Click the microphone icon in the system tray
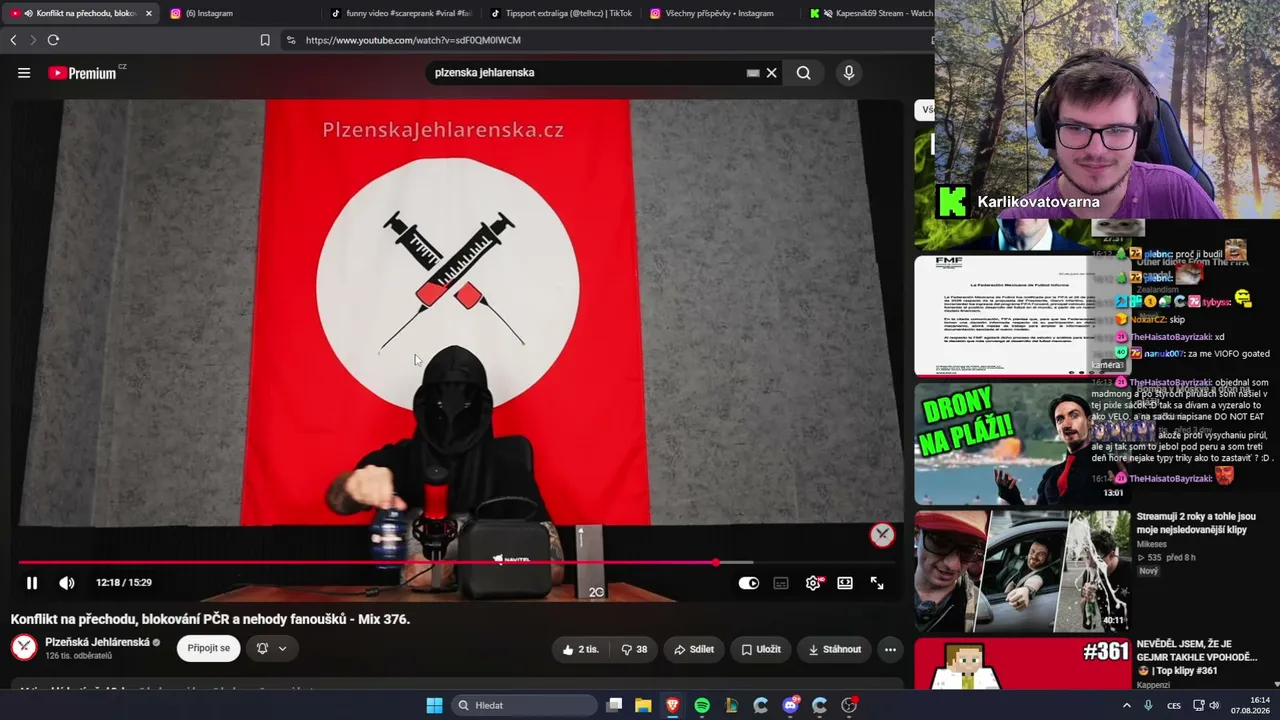This screenshot has height=720, width=1280. click(1148, 705)
